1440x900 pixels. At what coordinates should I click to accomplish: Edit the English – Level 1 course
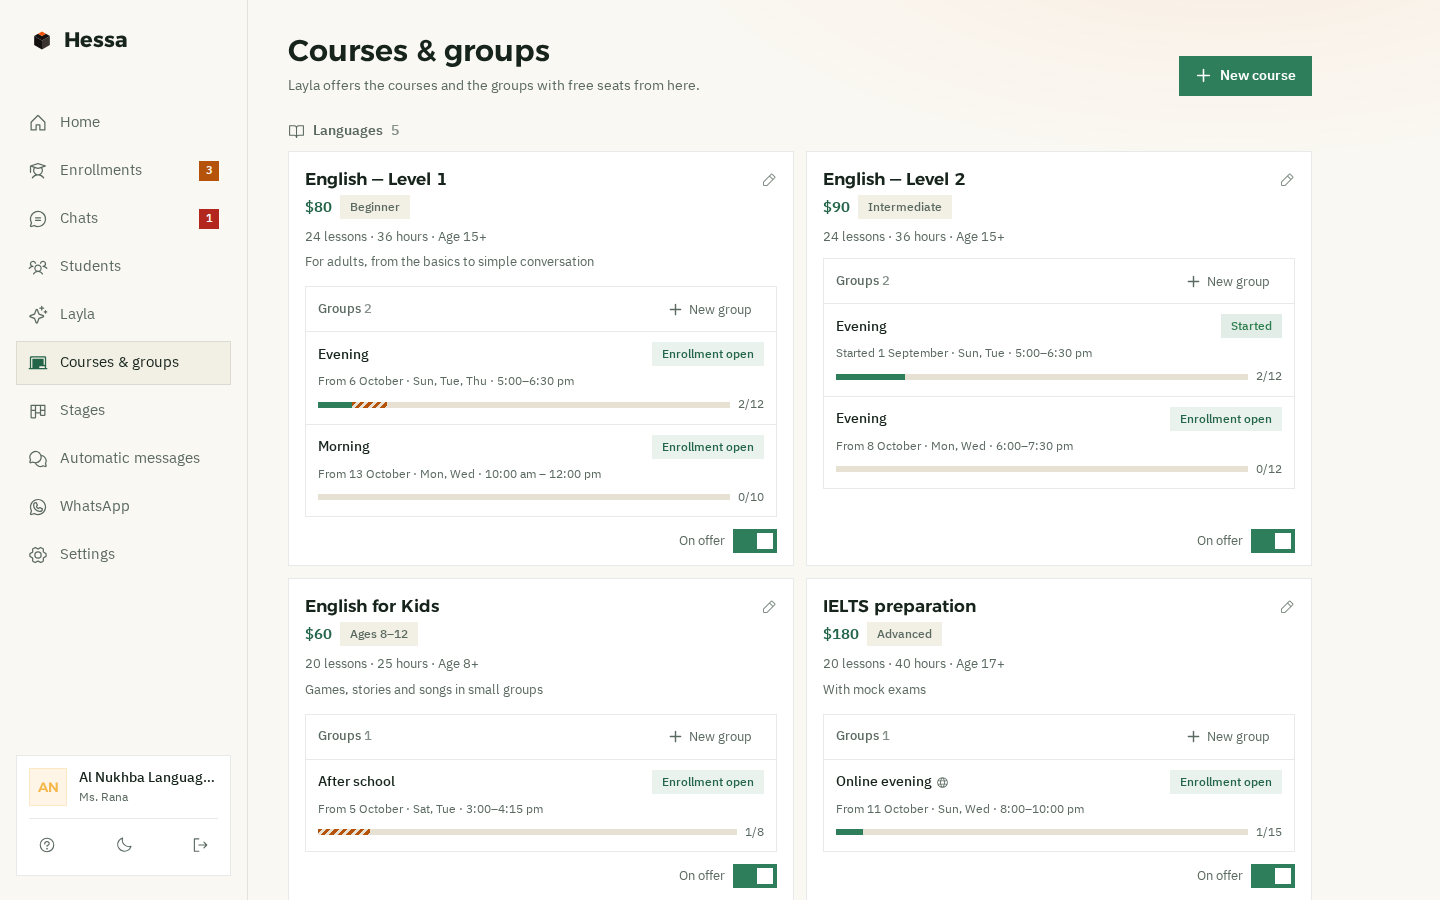point(769,180)
